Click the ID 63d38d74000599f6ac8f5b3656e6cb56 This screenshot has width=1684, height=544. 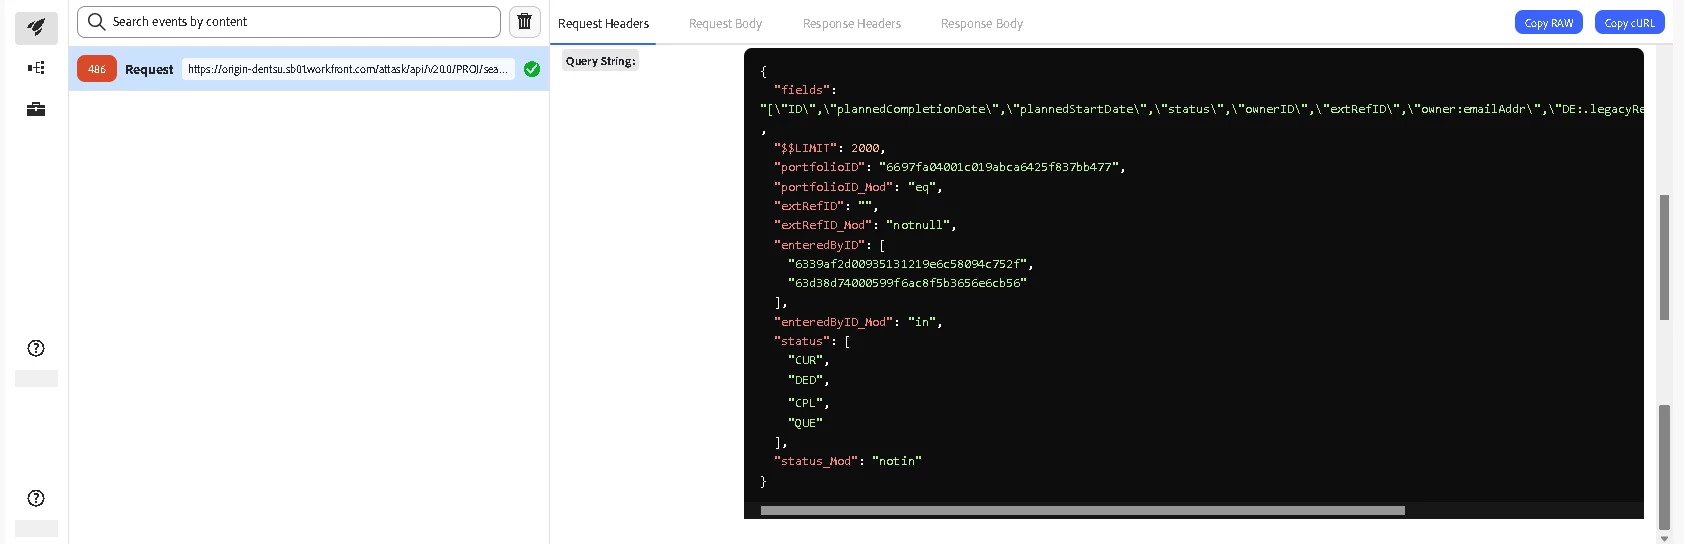click(x=906, y=283)
